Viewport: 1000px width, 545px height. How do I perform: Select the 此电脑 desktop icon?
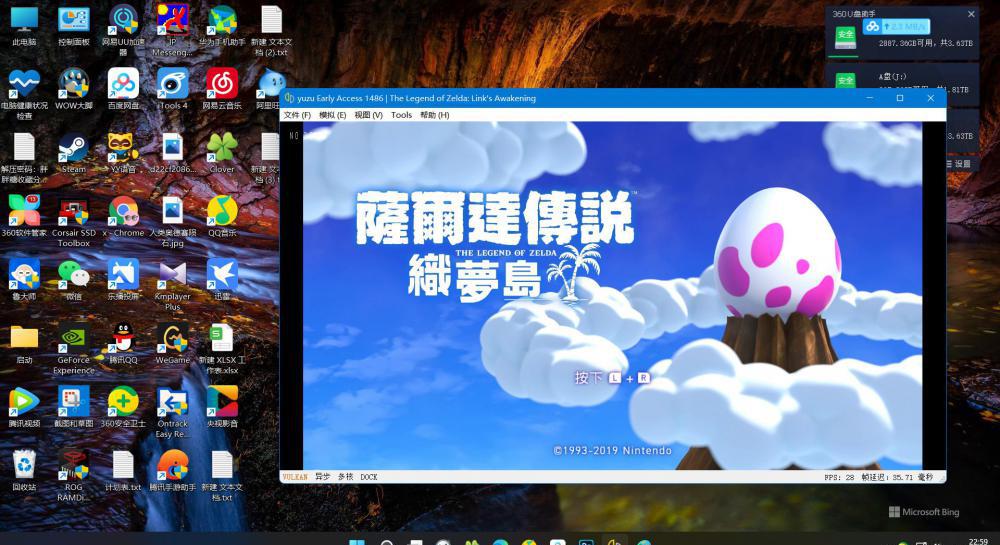tap(24, 26)
